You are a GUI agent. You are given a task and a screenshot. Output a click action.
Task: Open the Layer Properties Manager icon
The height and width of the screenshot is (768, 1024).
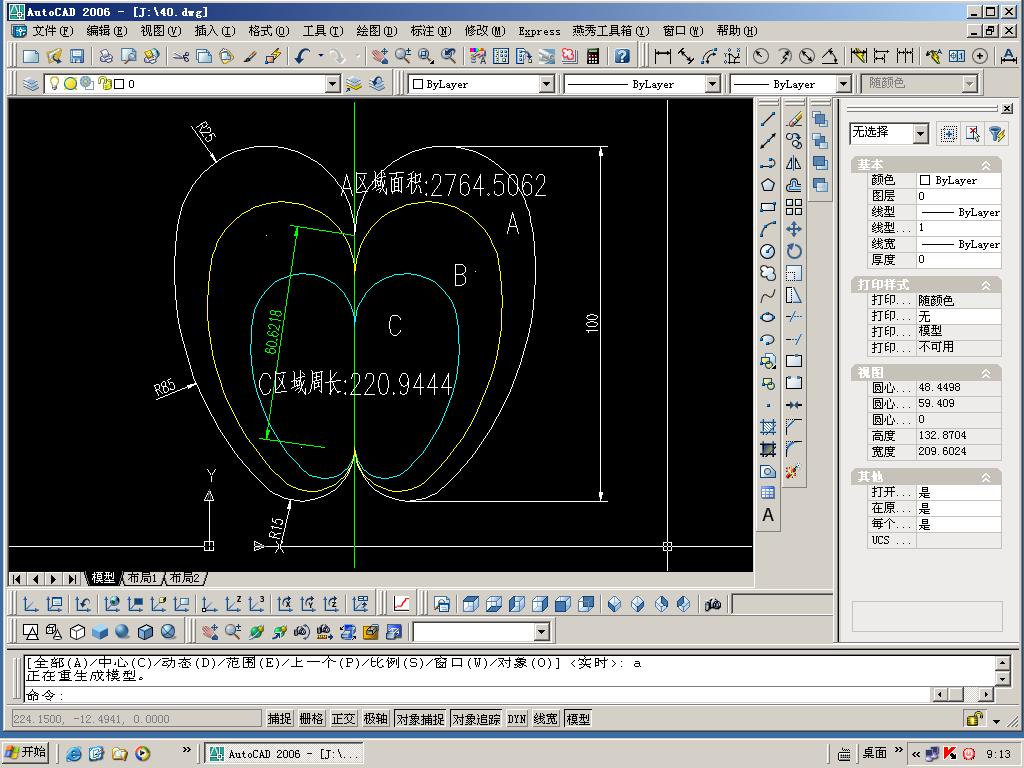pos(31,84)
